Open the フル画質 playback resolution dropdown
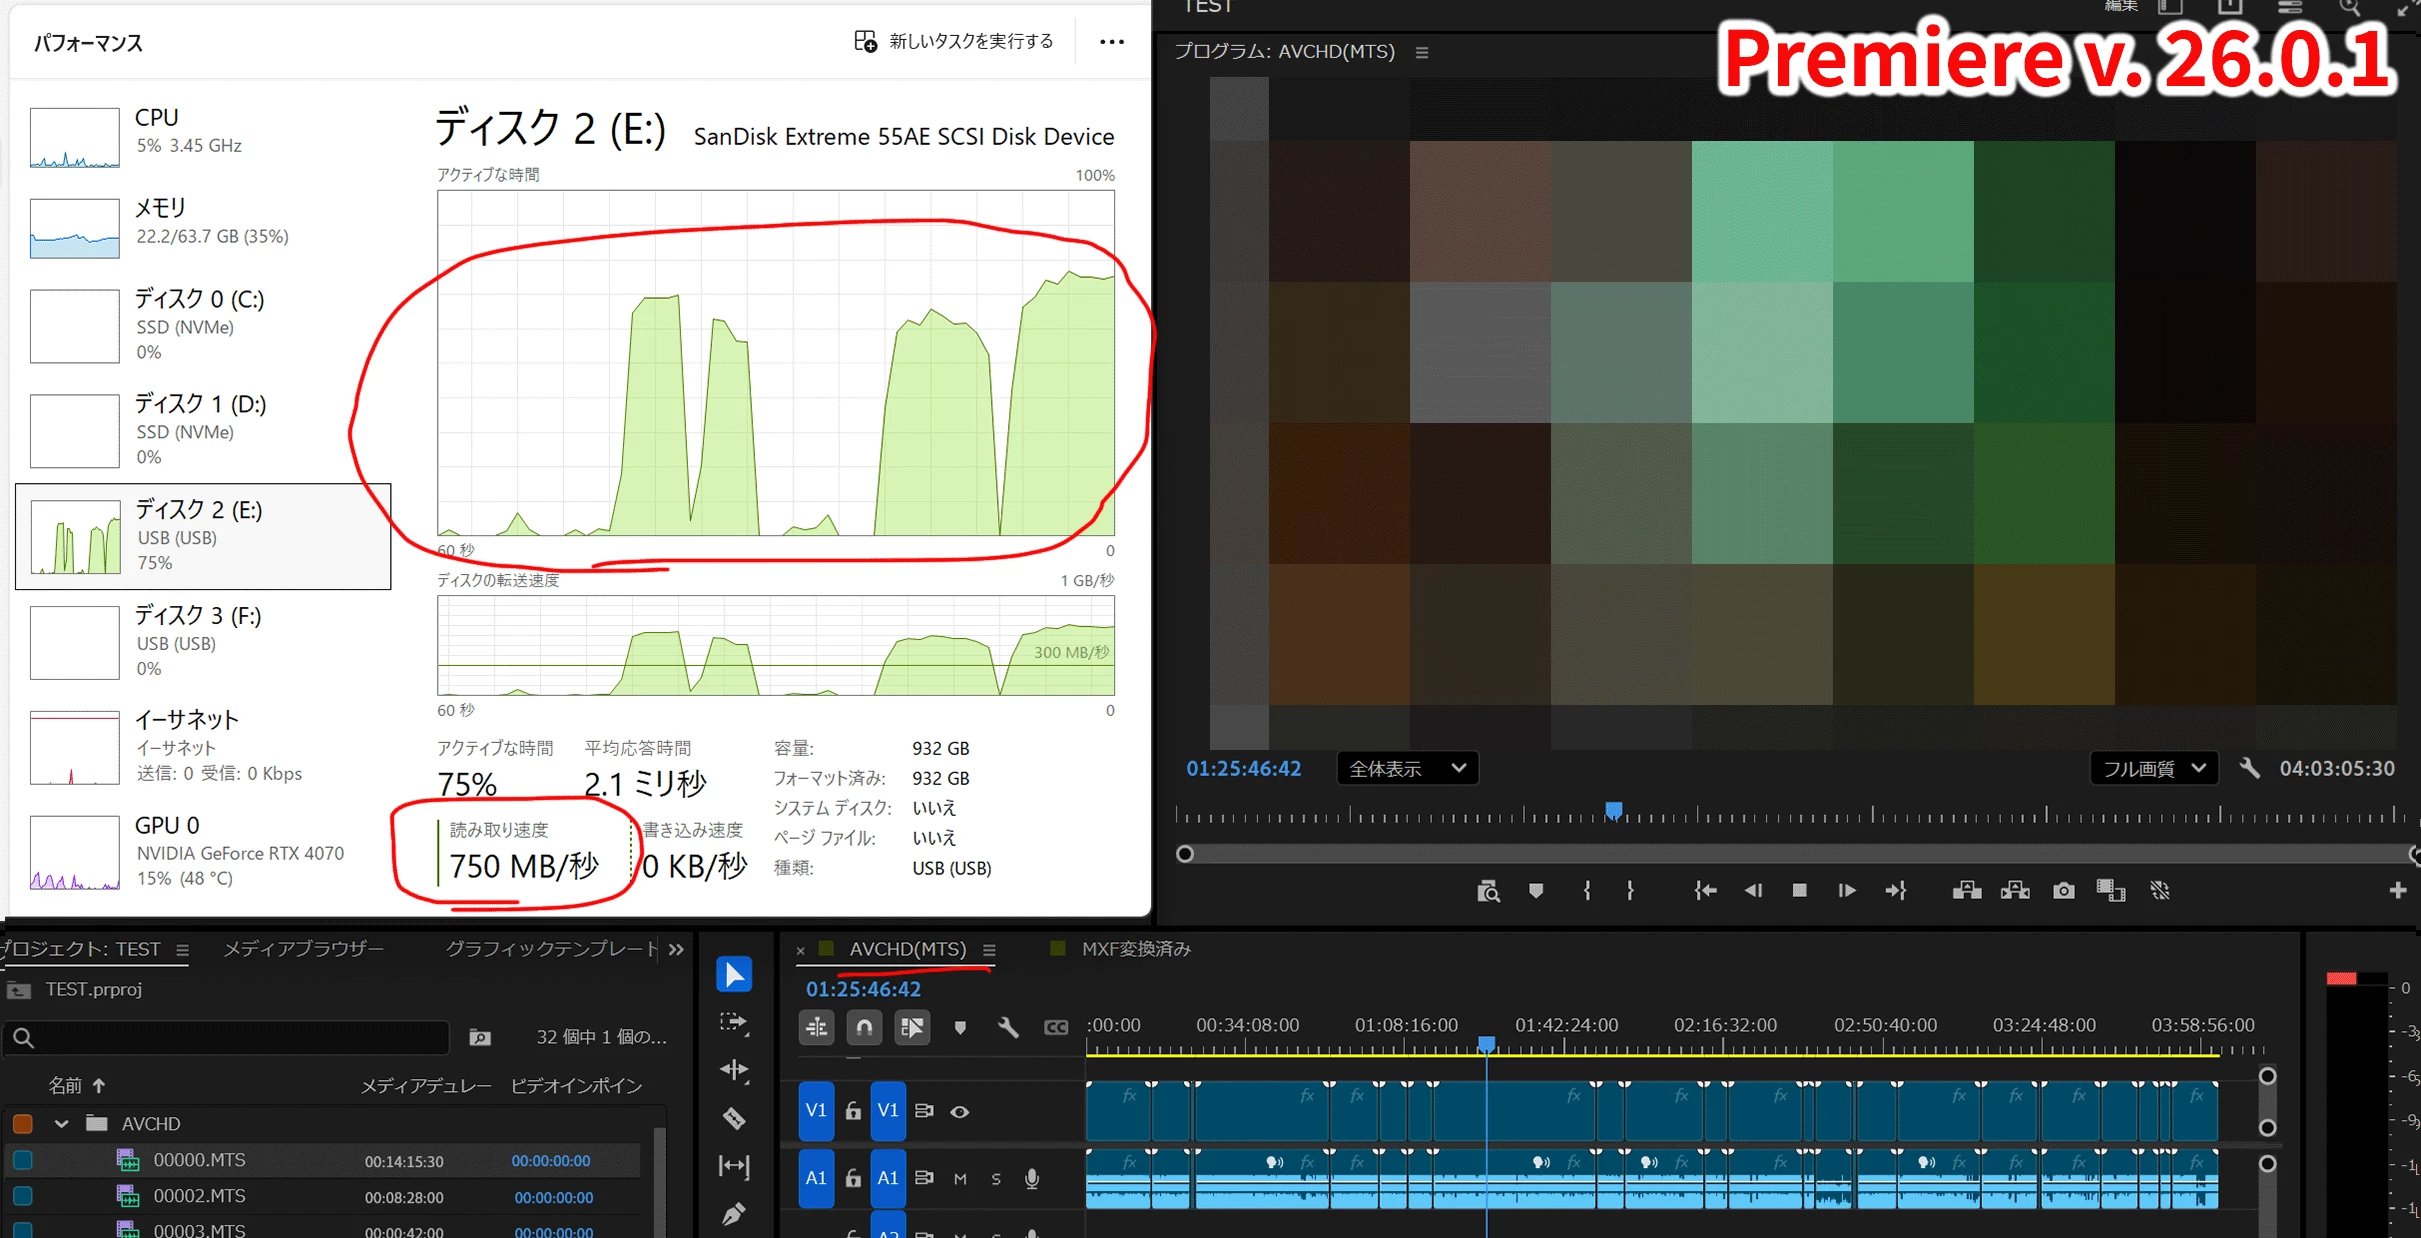2421x1238 pixels. [2153, 768]
